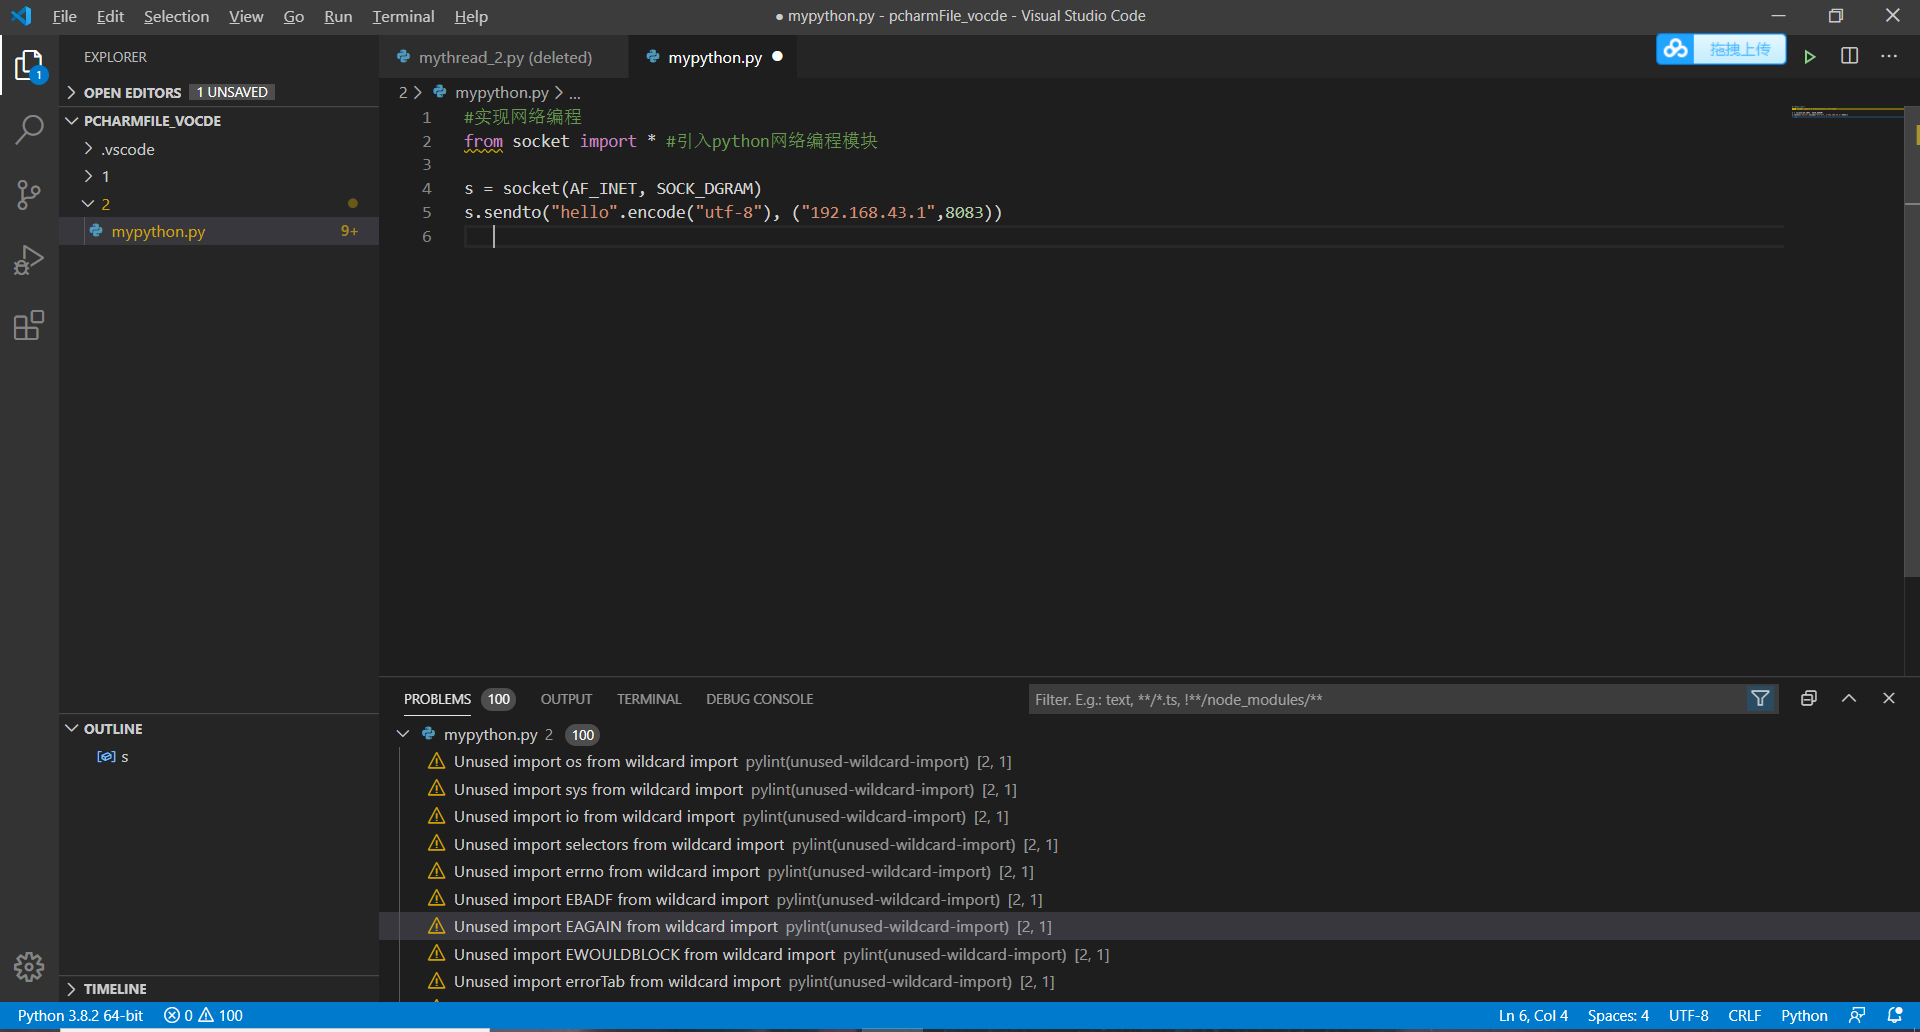Collapse mypython.py problems group
This screenshot has width=1920, height=1032.
403,734
